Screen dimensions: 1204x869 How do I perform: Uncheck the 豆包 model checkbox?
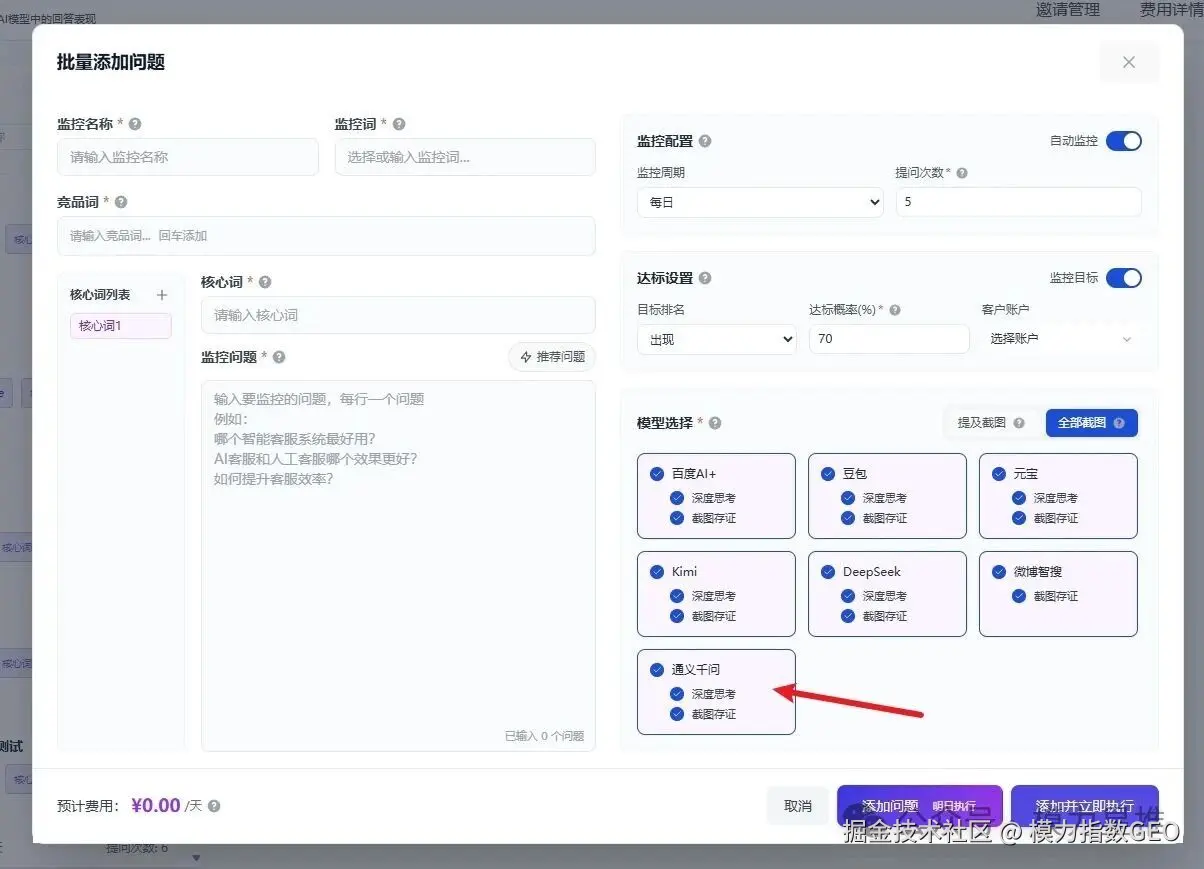pos(828,474)
